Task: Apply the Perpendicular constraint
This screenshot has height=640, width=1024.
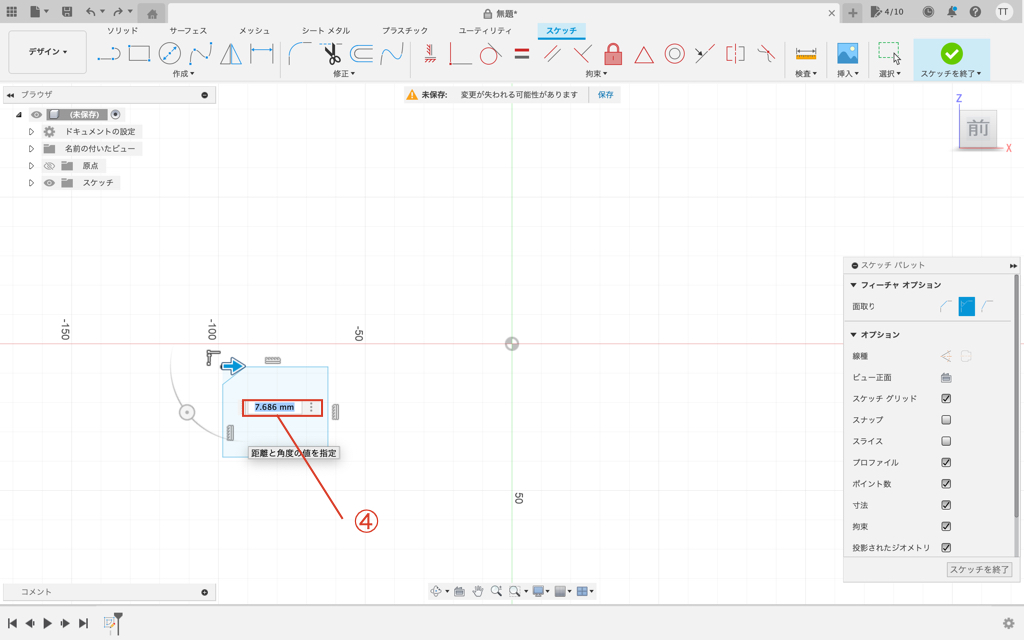Action: point(582,54)
